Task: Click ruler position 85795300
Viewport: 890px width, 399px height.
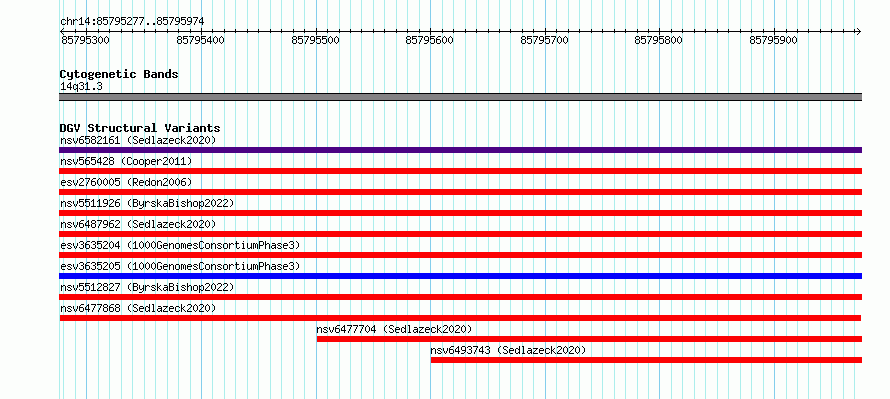Action: 85,40
